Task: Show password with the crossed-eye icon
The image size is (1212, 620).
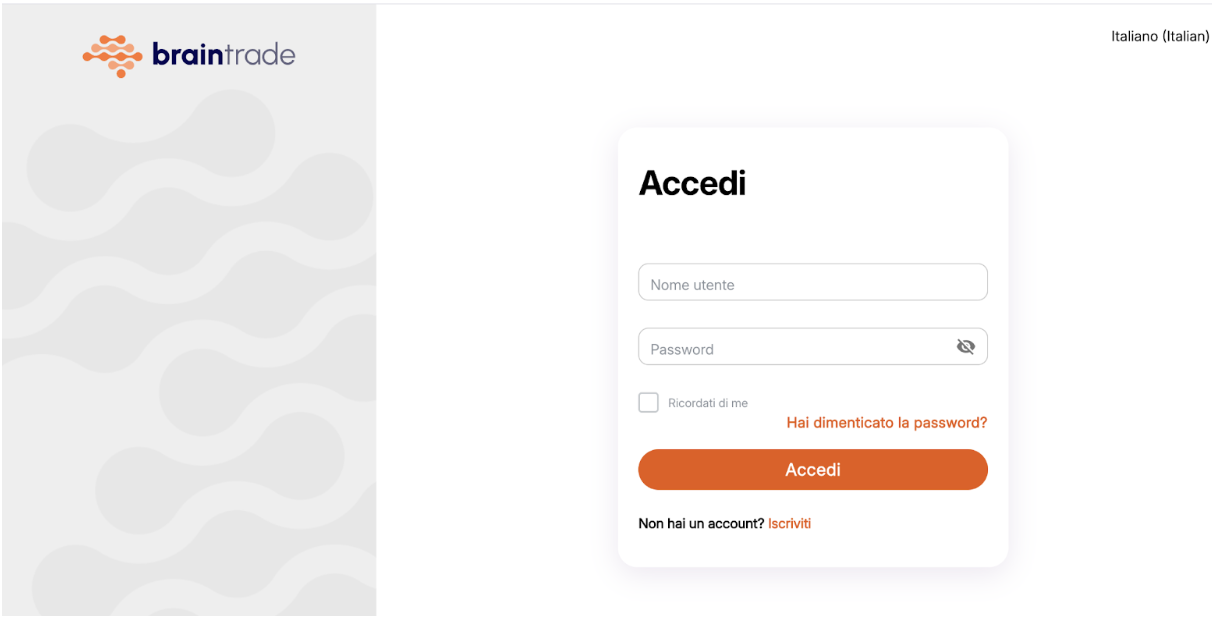Action: (x=965, y=347)
